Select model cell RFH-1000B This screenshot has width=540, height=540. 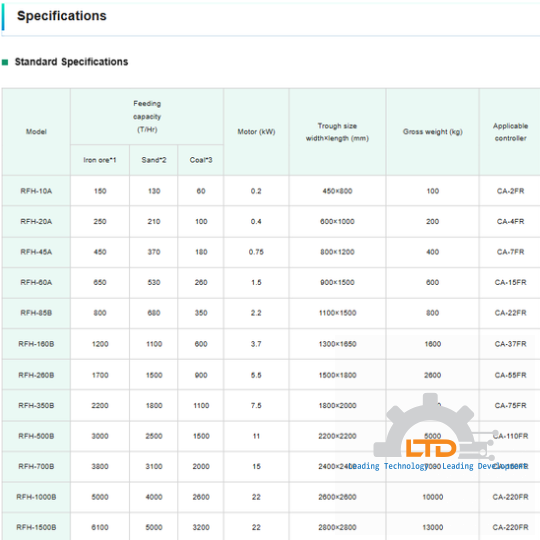point(36,497)
